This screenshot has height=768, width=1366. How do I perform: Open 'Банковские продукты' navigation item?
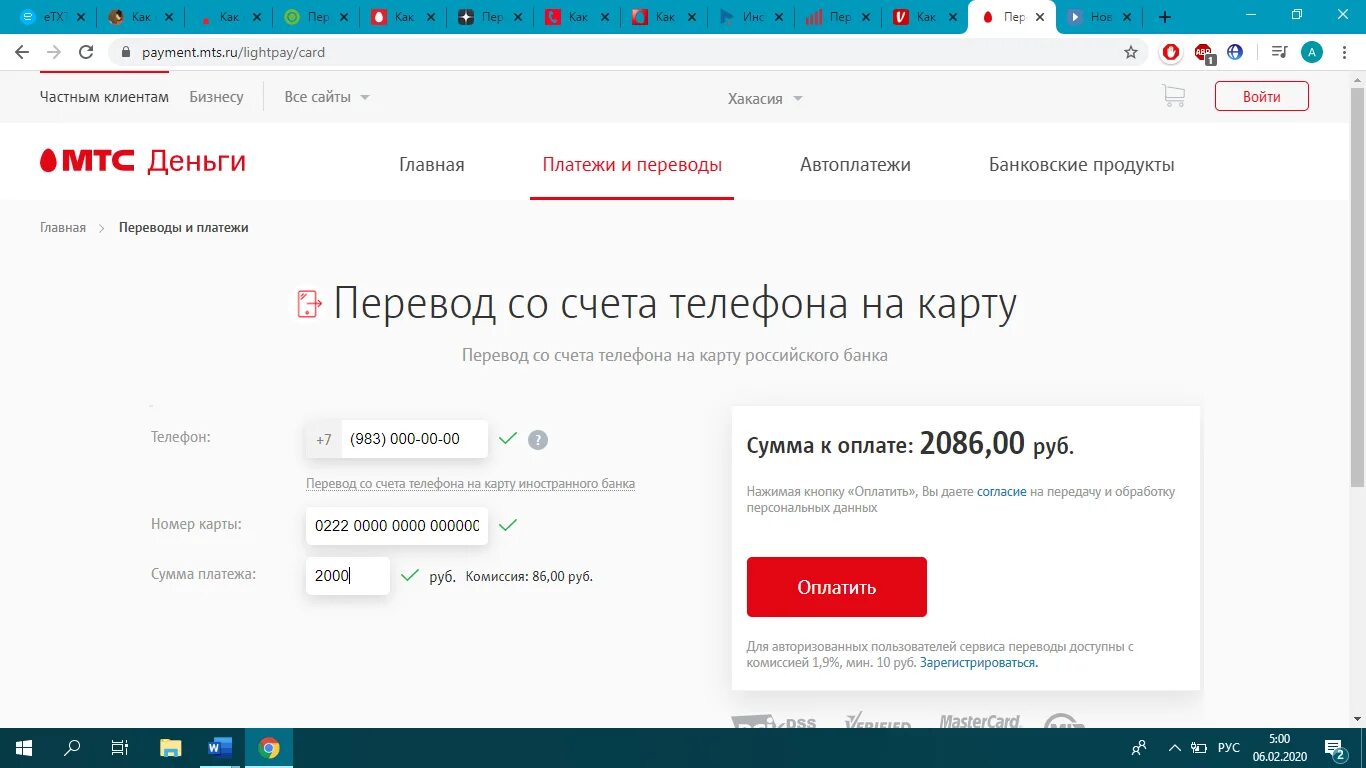click(1082, 165)
